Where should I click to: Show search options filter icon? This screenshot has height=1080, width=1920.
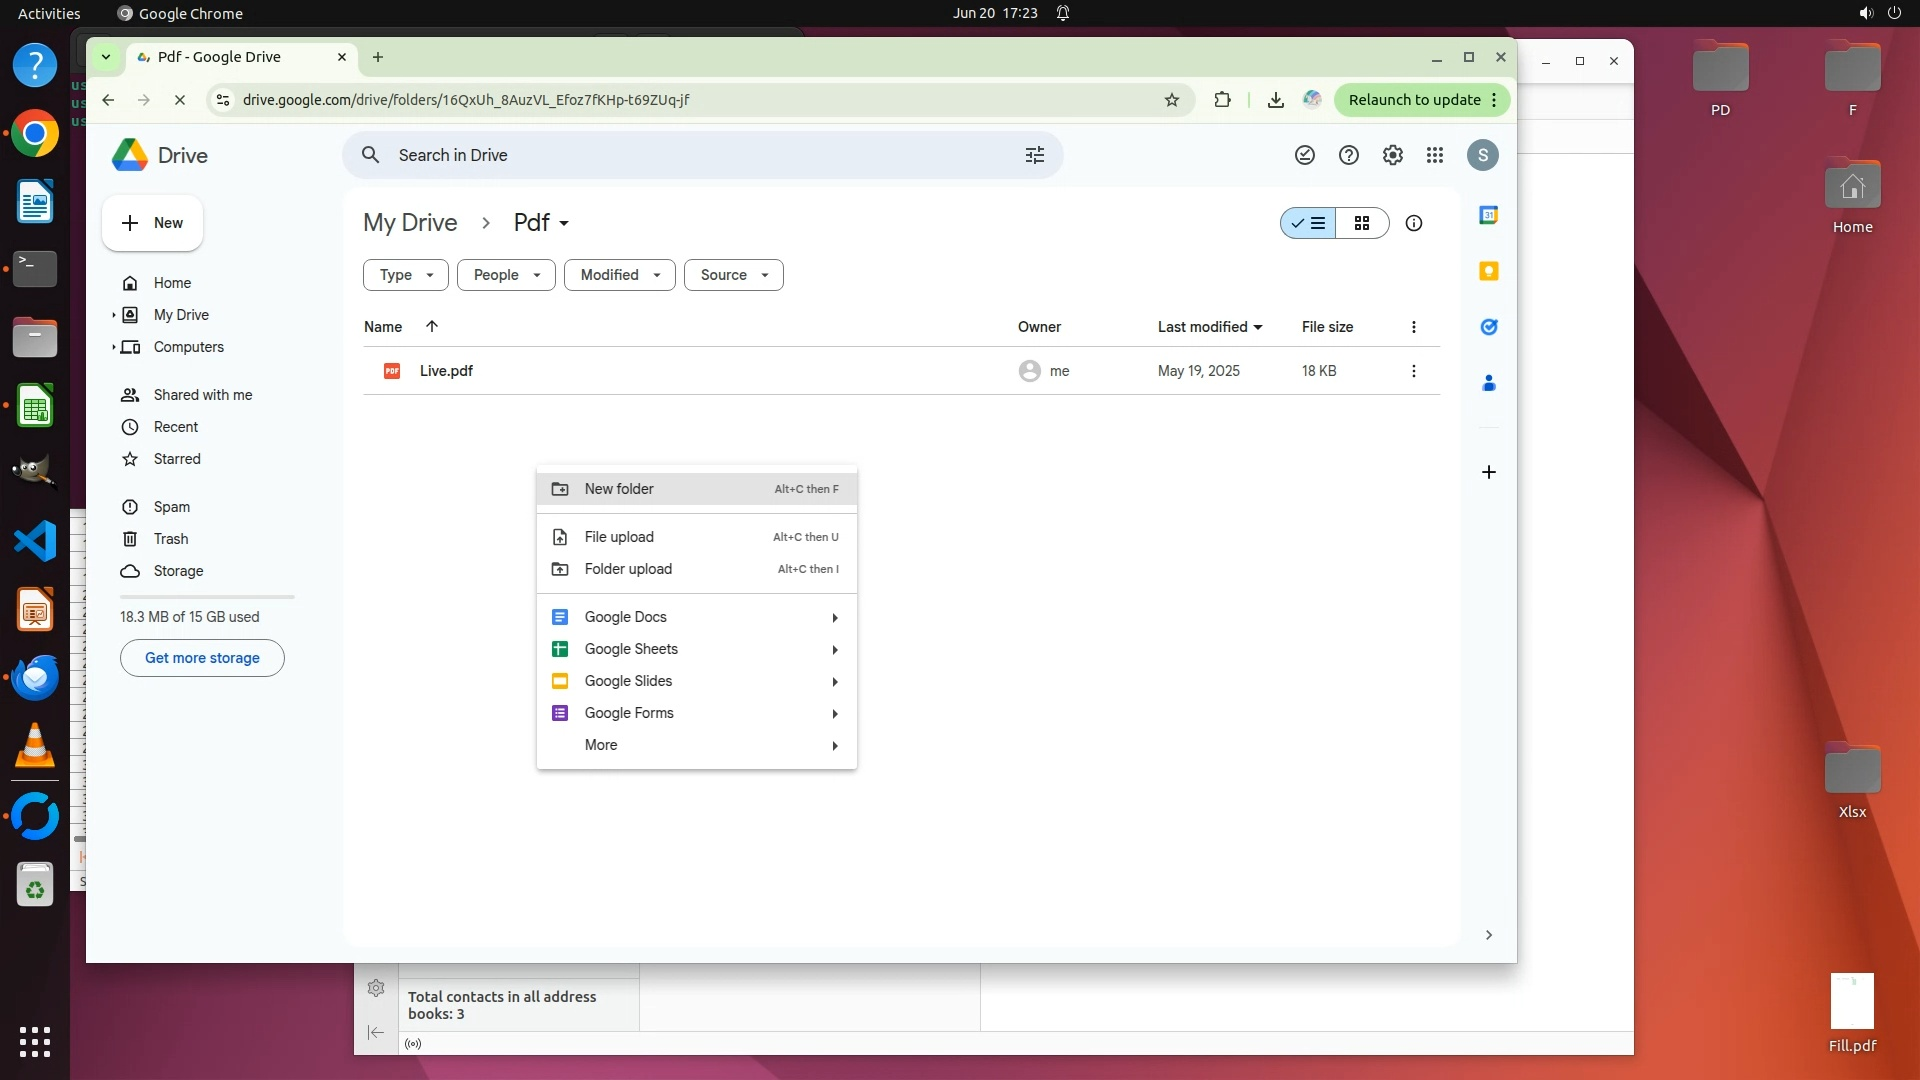point(1034,155)
